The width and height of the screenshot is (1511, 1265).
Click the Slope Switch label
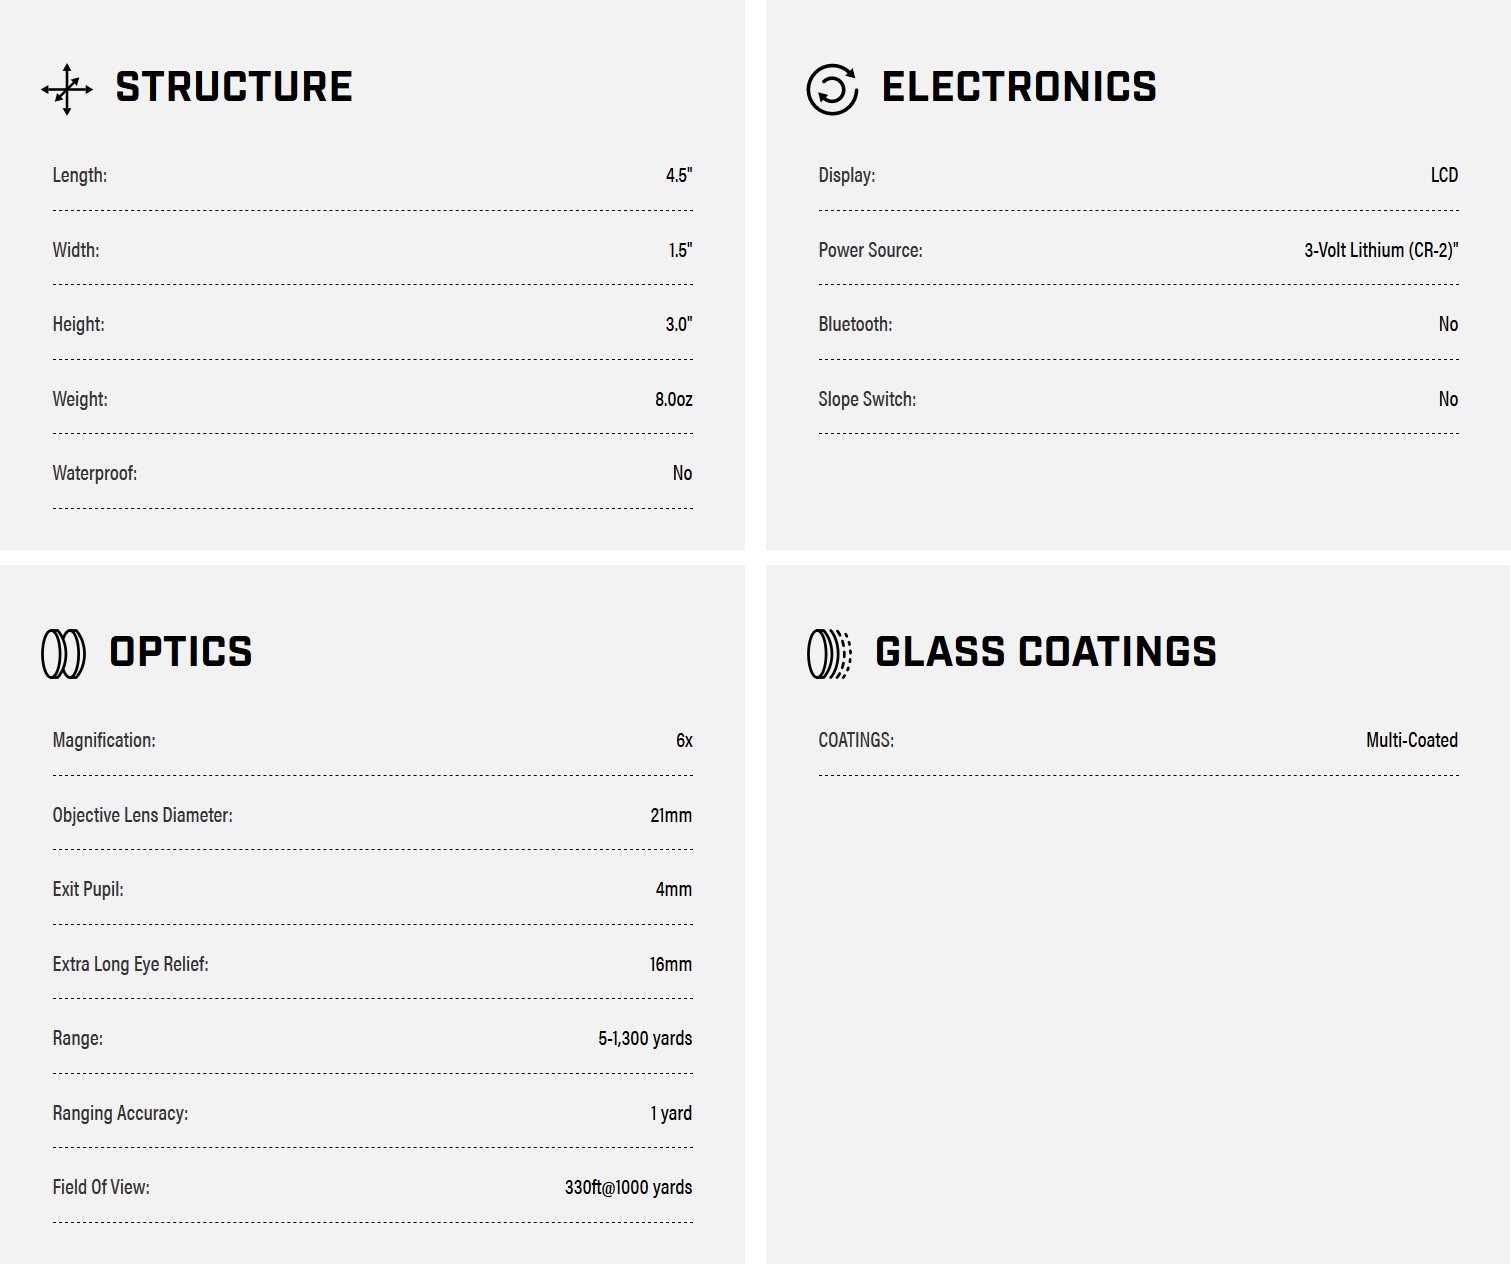[x=867, y=399]
